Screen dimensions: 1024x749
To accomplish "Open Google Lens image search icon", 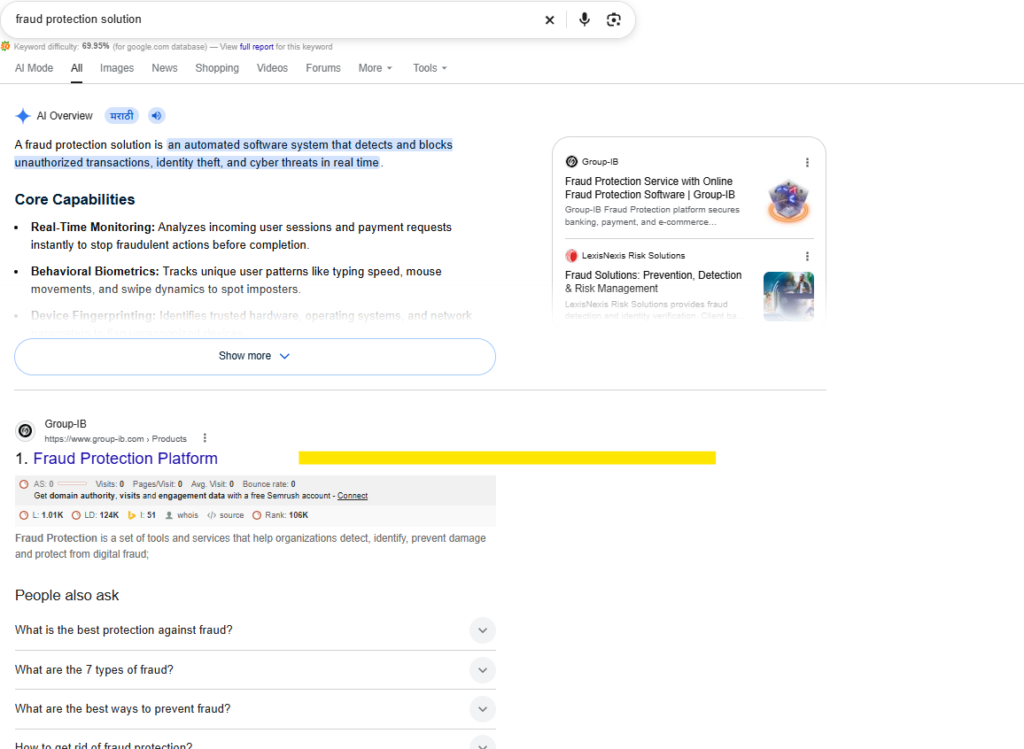I will [613, 20].
